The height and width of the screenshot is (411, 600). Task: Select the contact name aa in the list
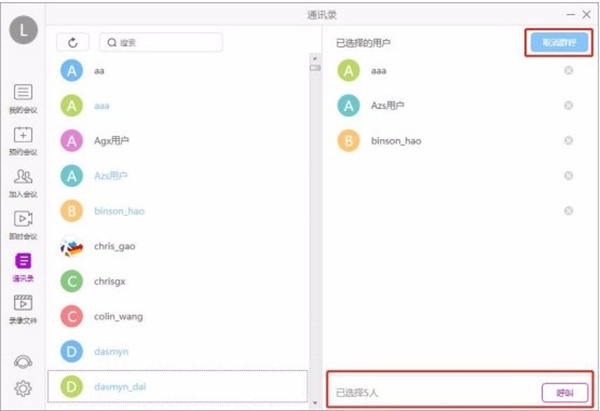pos(99,71)
